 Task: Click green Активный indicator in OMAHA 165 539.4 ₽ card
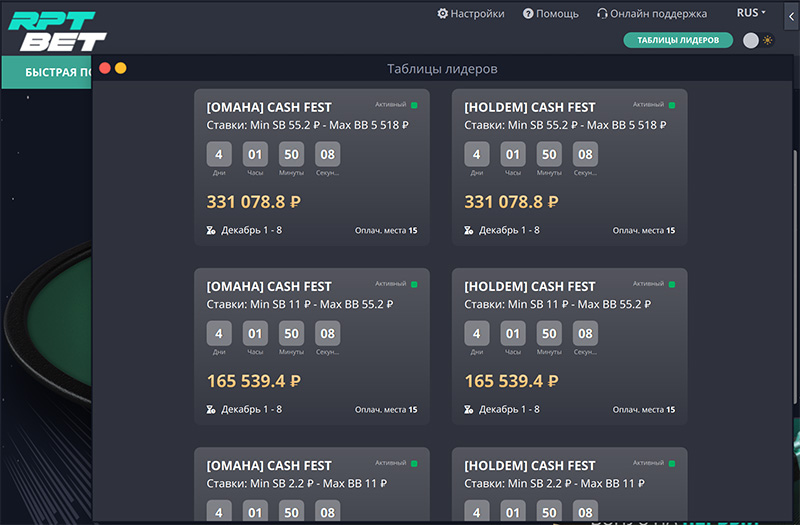click(x=413, y=284)
